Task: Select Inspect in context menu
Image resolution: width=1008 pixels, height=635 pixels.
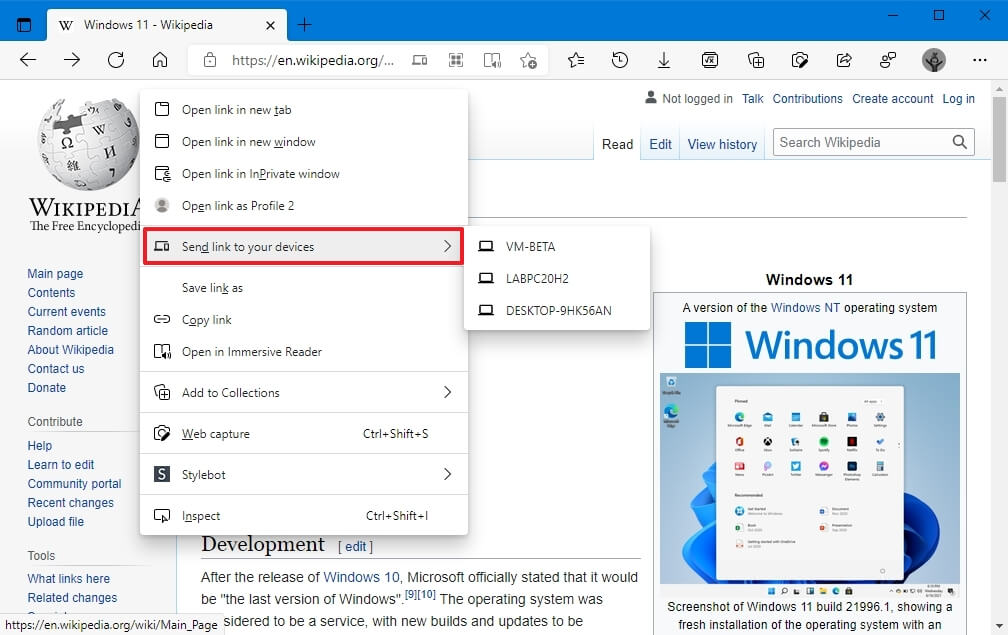Action: tap(304, 516)
